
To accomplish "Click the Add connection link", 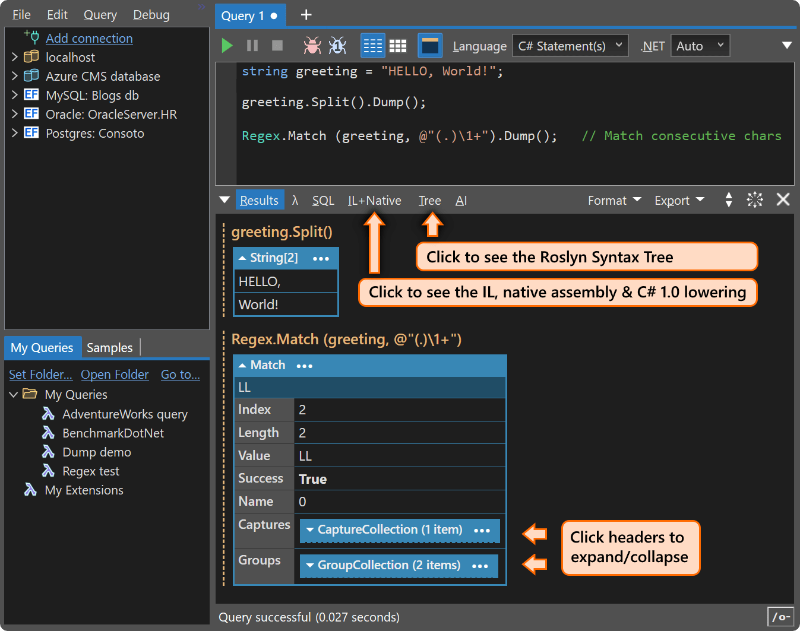I will [x=89, y=38].
